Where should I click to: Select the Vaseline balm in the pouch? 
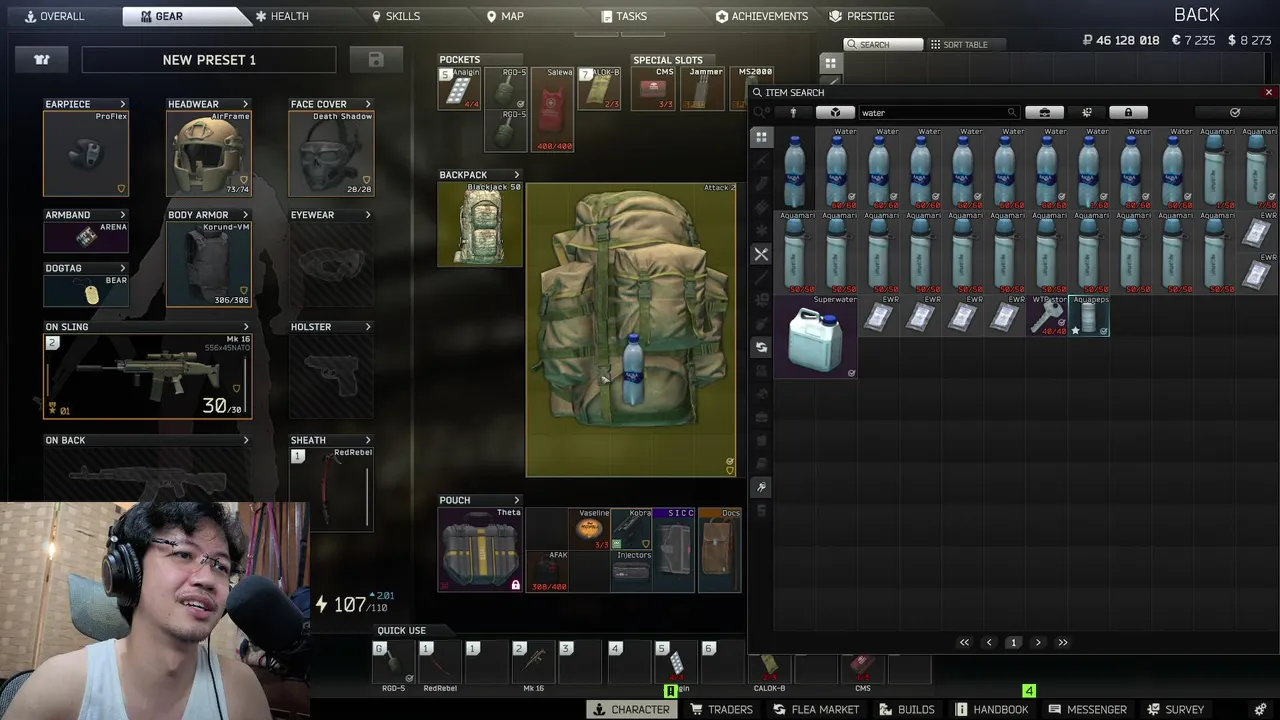[589, 529]
